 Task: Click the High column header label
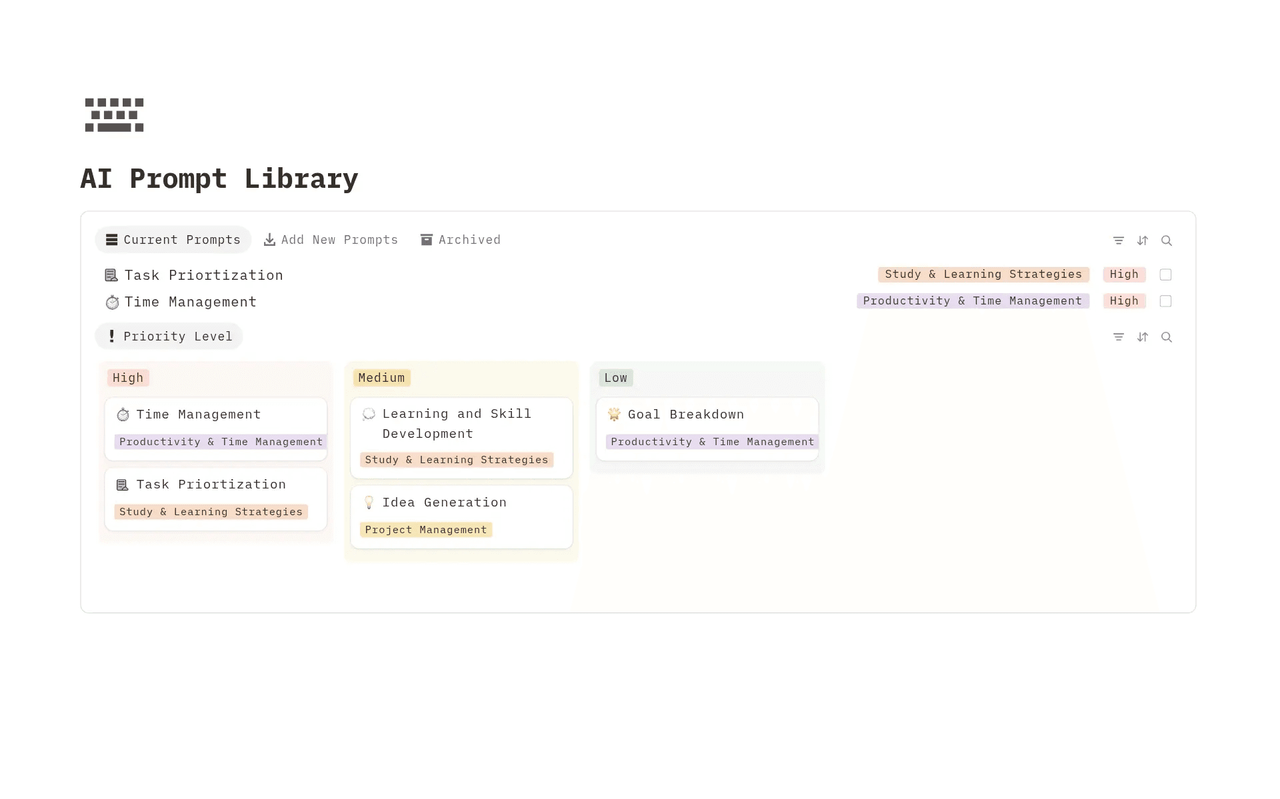click(x=128, y=378)
